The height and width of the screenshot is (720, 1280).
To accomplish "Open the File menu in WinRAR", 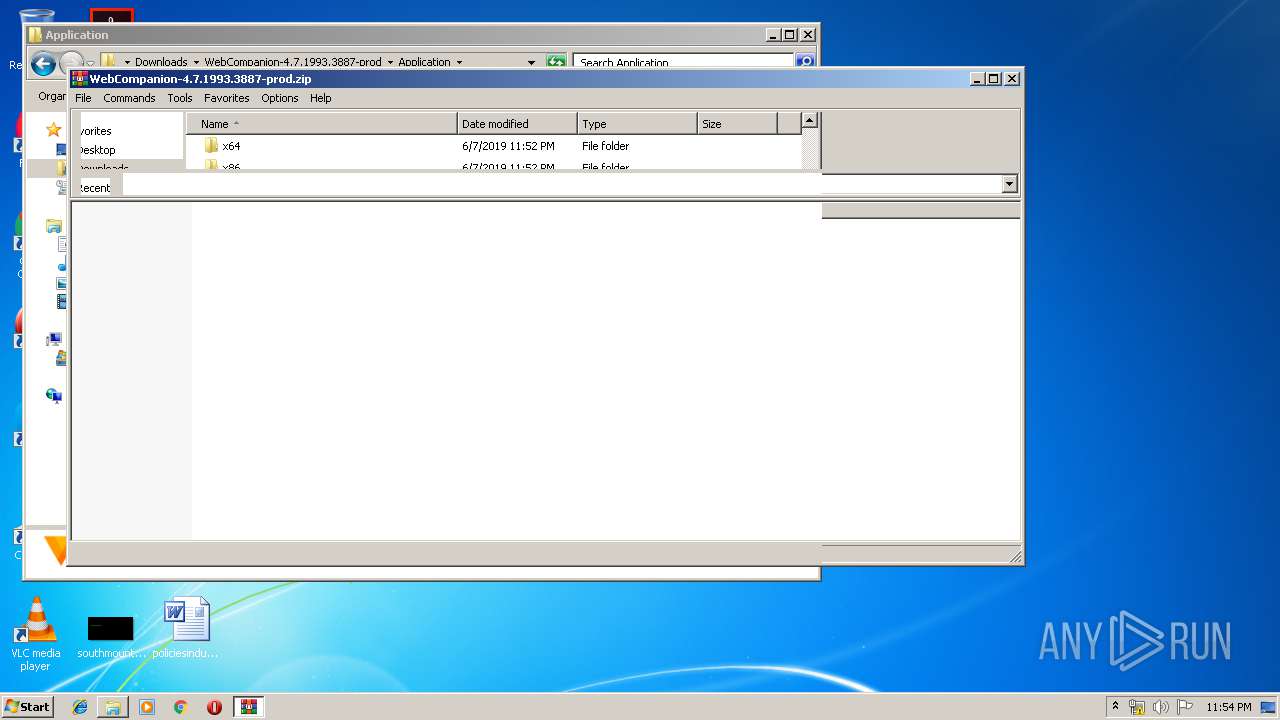I will (83, 98).
